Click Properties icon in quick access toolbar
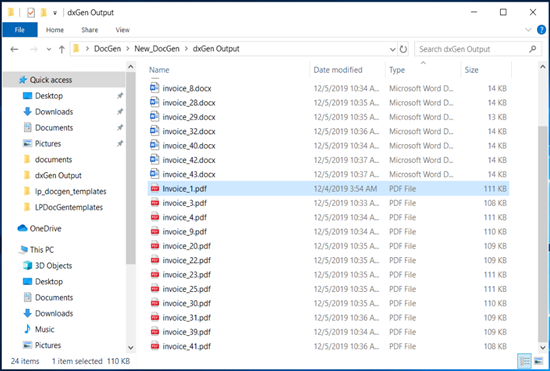550x371 pixels. 31,13
